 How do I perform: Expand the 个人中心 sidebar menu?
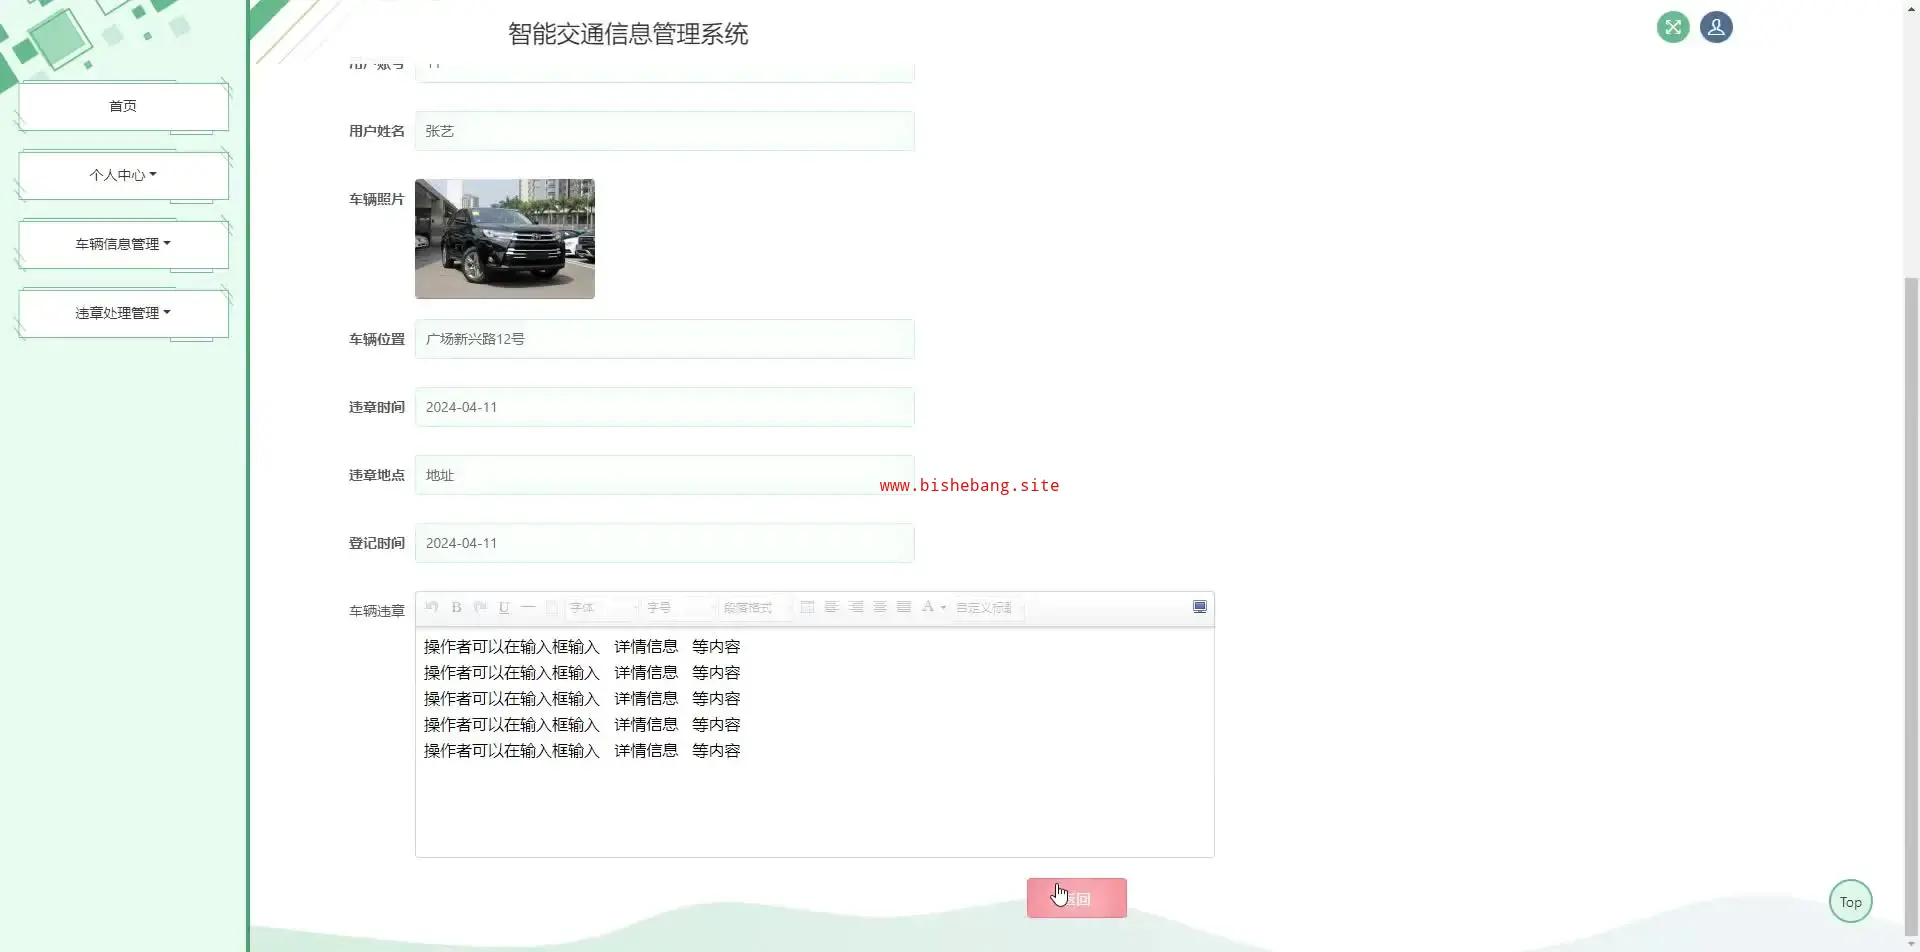tap(123, 175)
